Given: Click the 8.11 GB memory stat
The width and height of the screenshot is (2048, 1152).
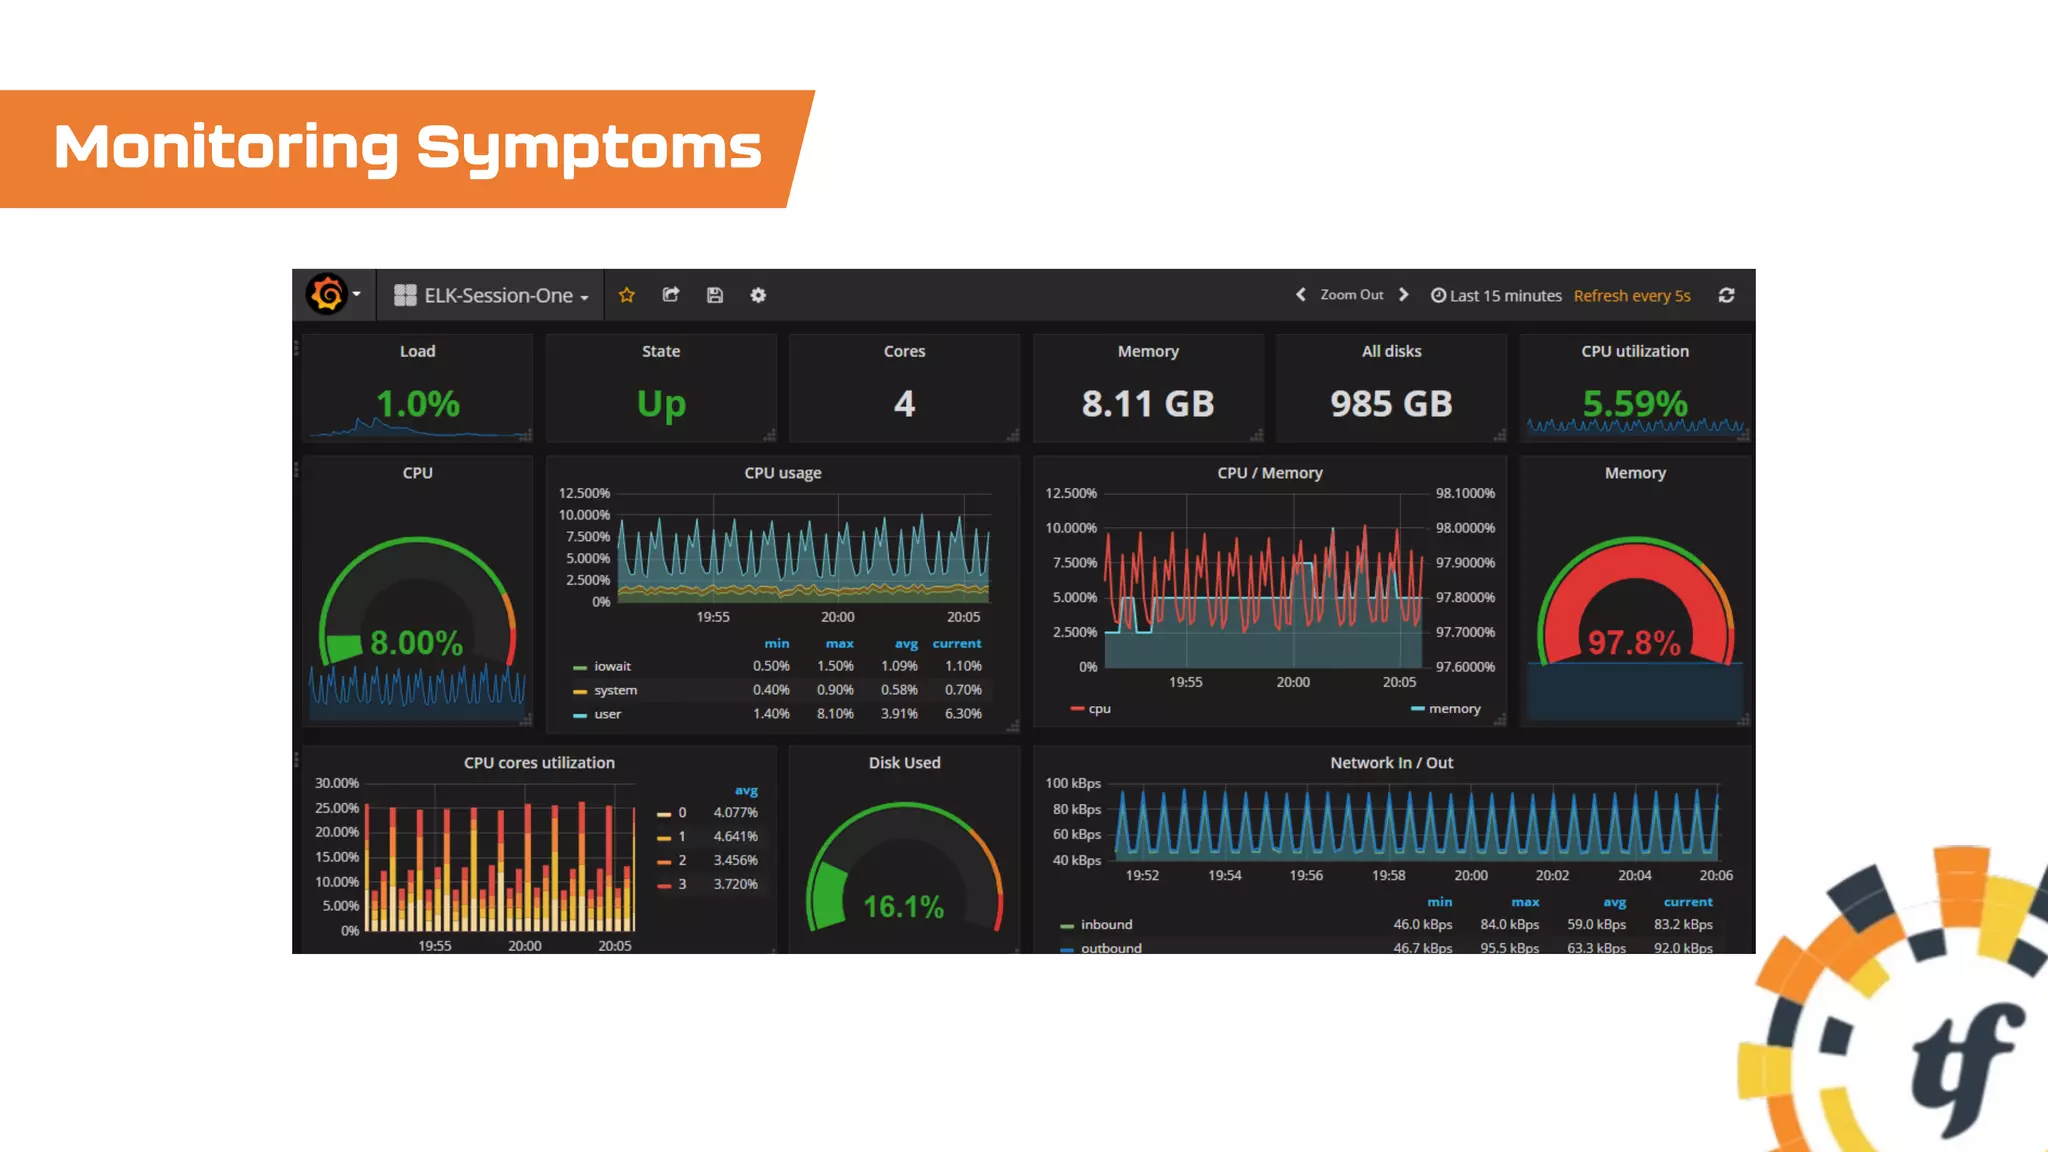Looking at the screenshot, I should tap(1148, 404).
